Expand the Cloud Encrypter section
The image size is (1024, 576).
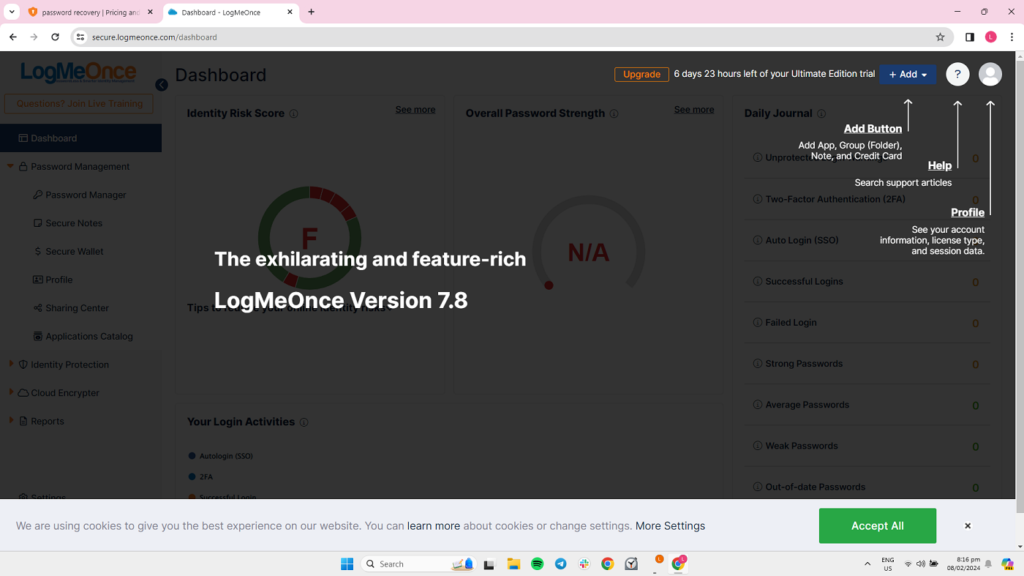click(65, 393)
